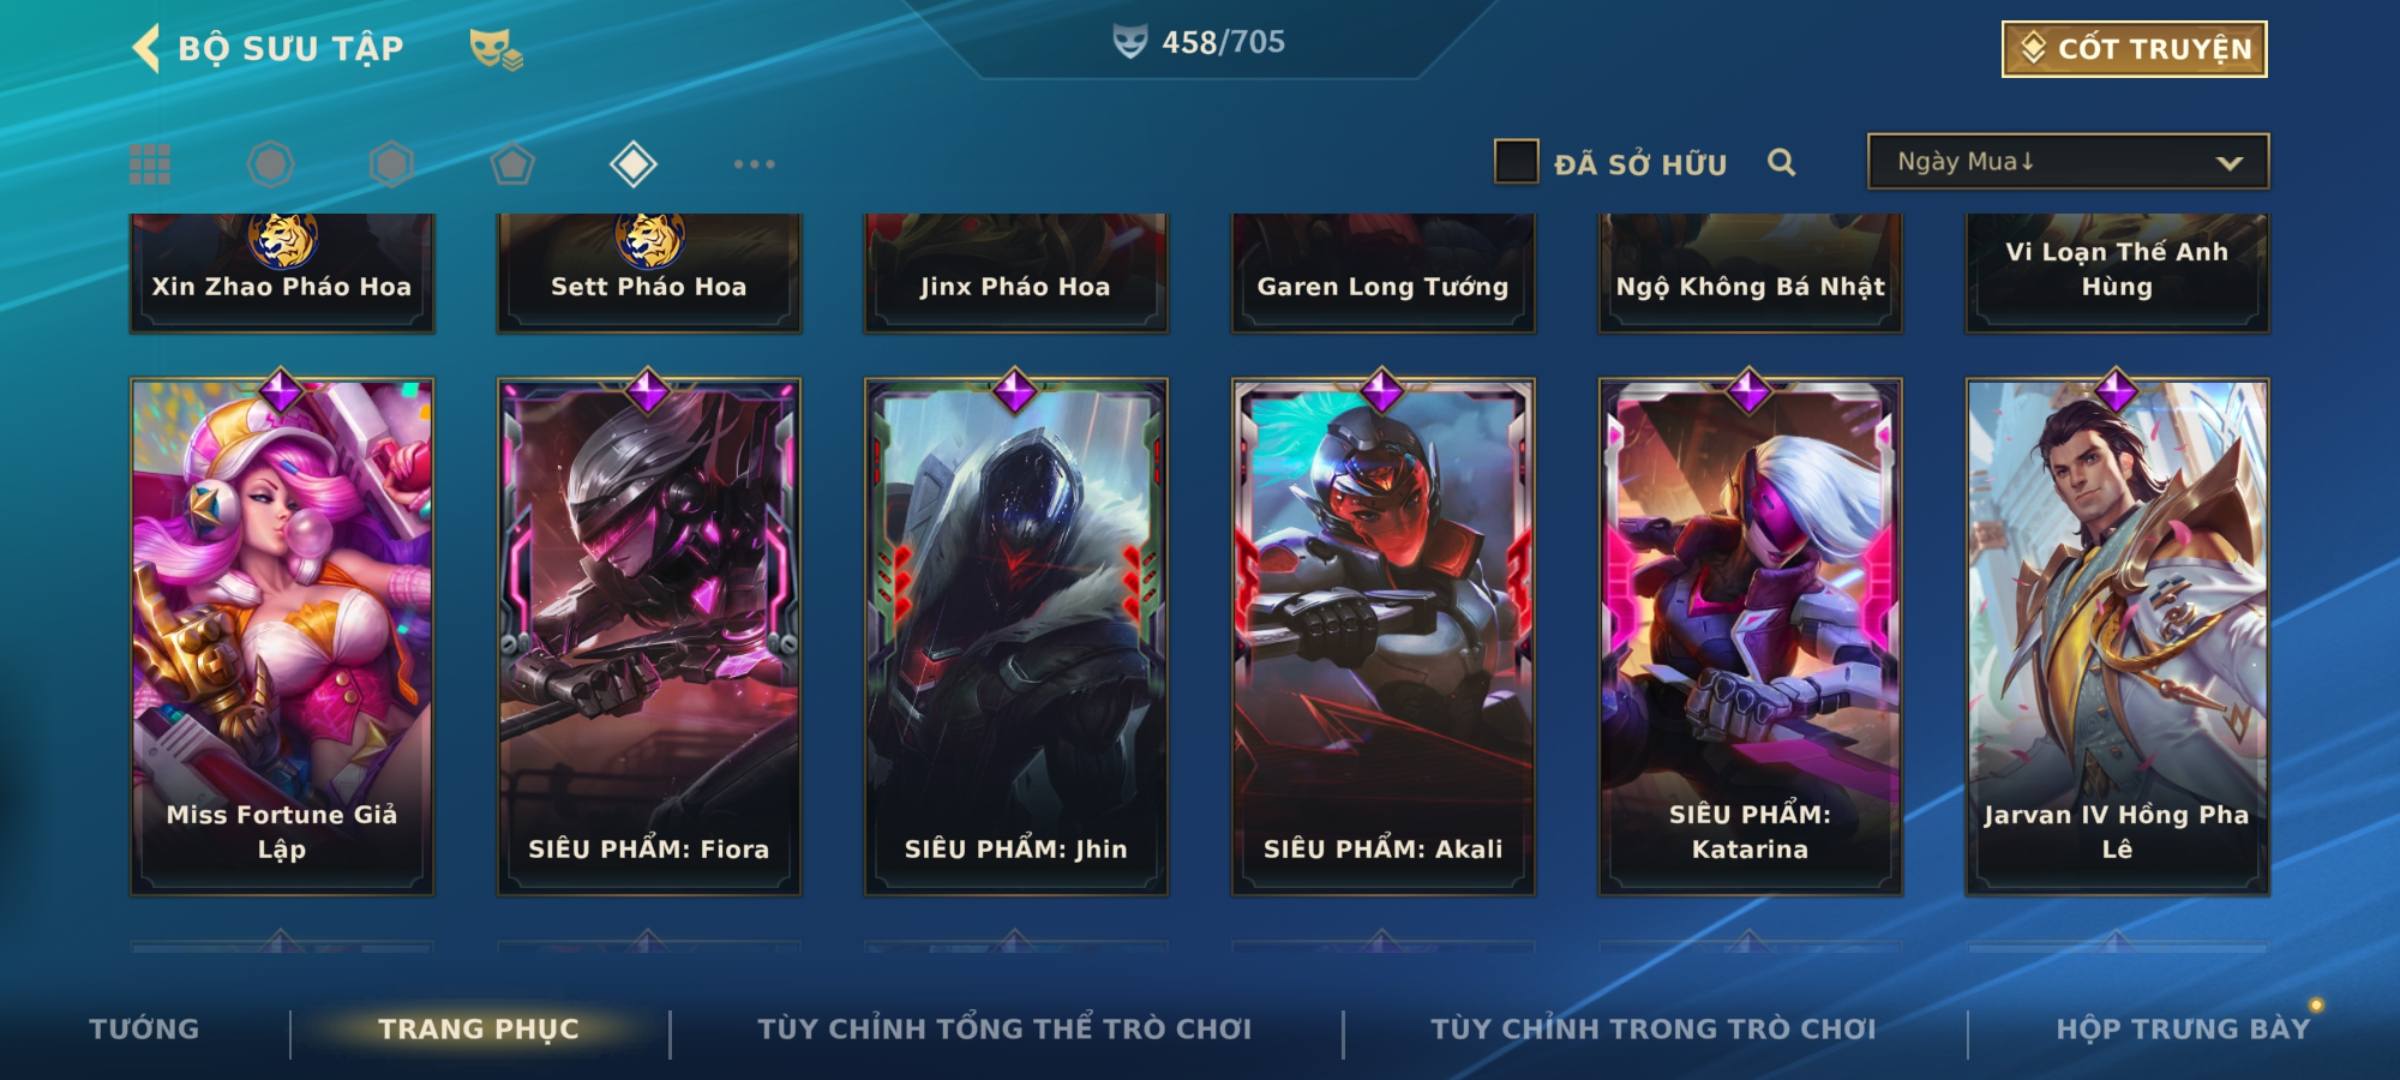Screen dimensions: 2400x1080
Task: Select the Miss Fortune Giả Lập skin card
Action: [282, 636]
